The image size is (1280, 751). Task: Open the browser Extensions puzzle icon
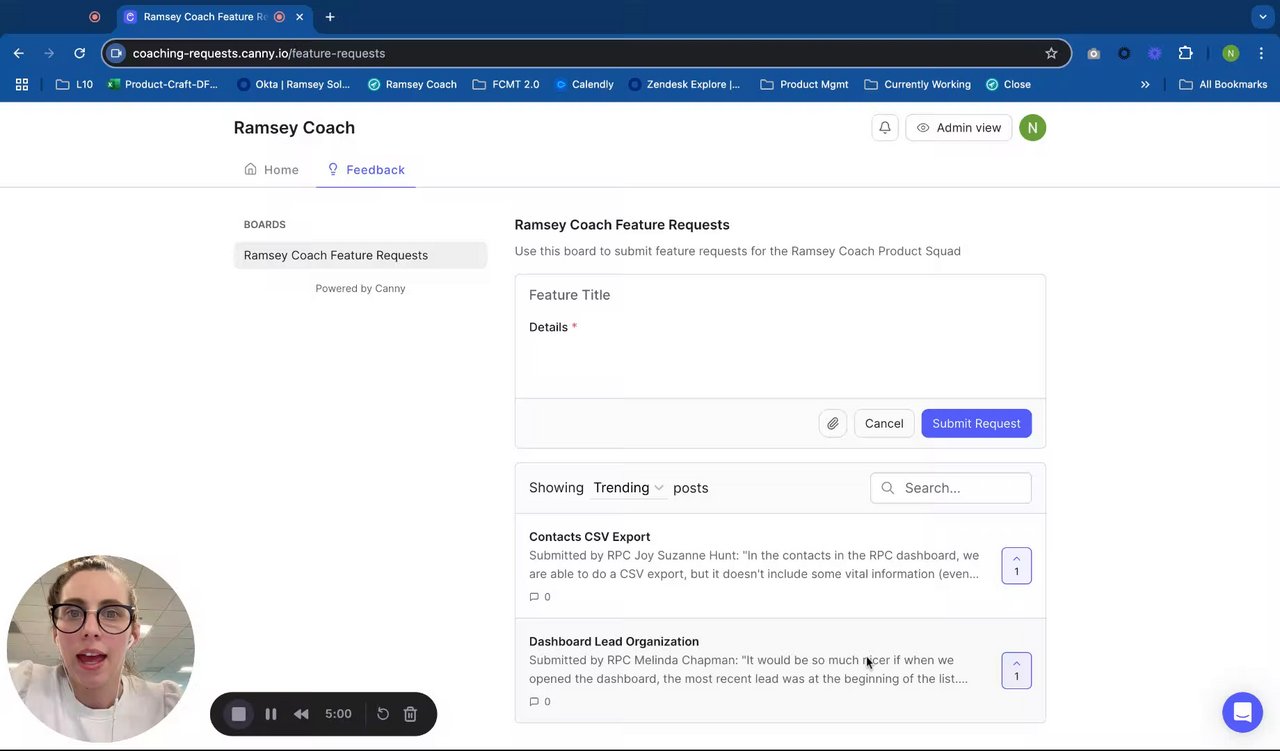1186,53
